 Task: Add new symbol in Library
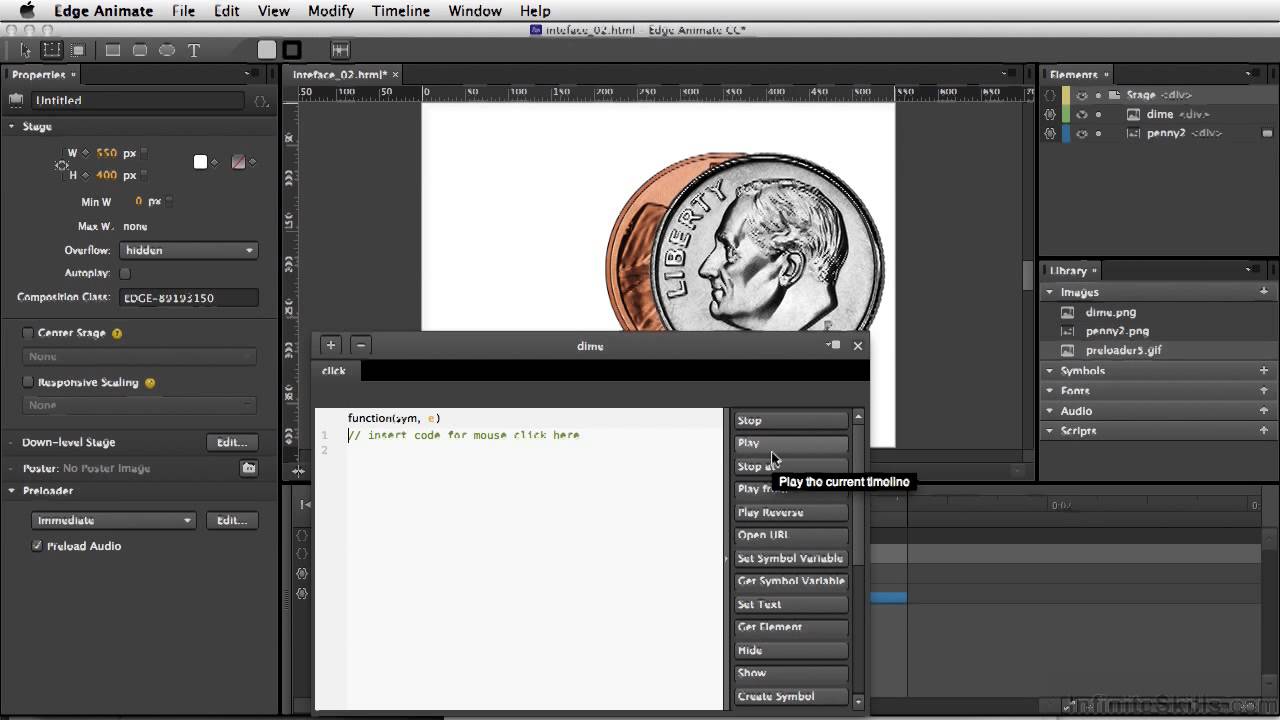(x=1264, y=371)
